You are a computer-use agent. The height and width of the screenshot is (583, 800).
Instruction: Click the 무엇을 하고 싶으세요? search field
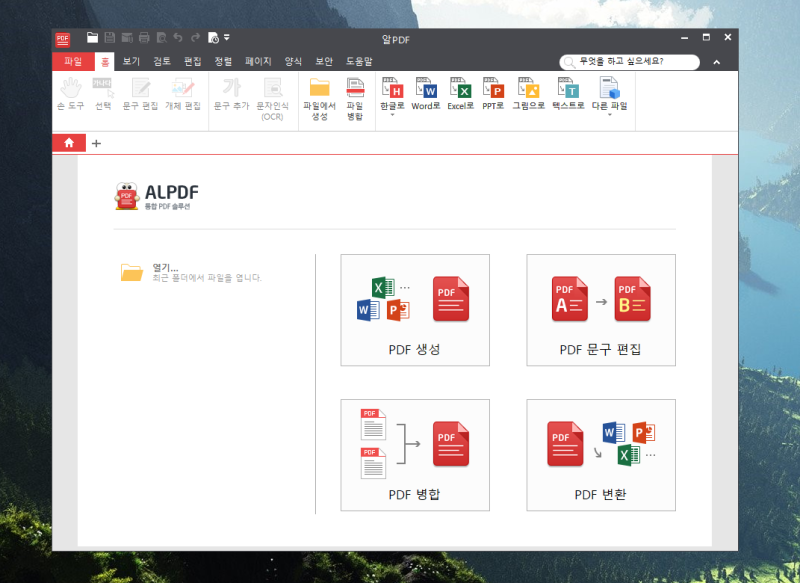pos(630,62)
